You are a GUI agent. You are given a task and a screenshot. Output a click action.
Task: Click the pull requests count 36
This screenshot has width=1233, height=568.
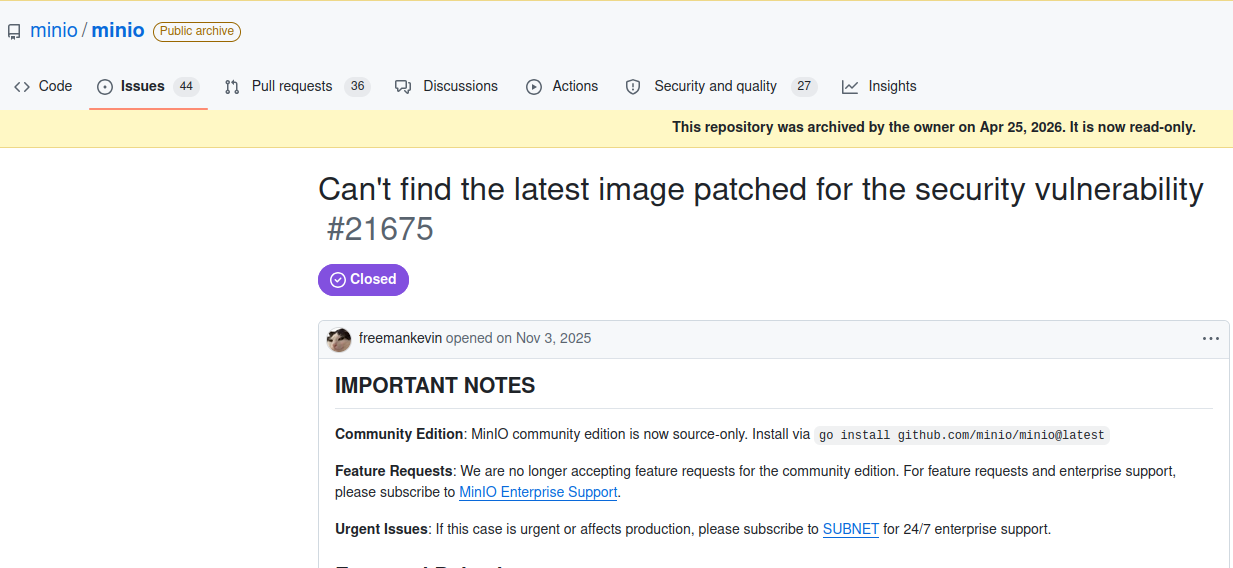pos(357,87)
